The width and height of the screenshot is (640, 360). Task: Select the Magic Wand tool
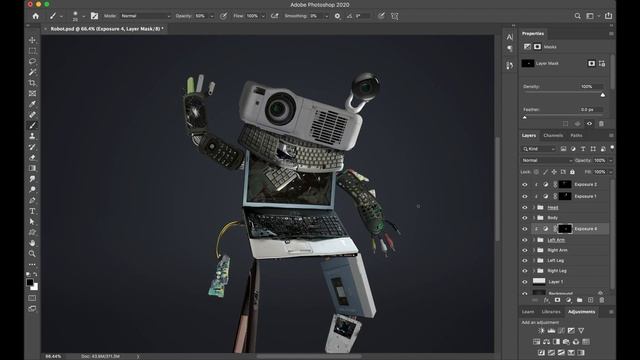click(x=32, y=72)
